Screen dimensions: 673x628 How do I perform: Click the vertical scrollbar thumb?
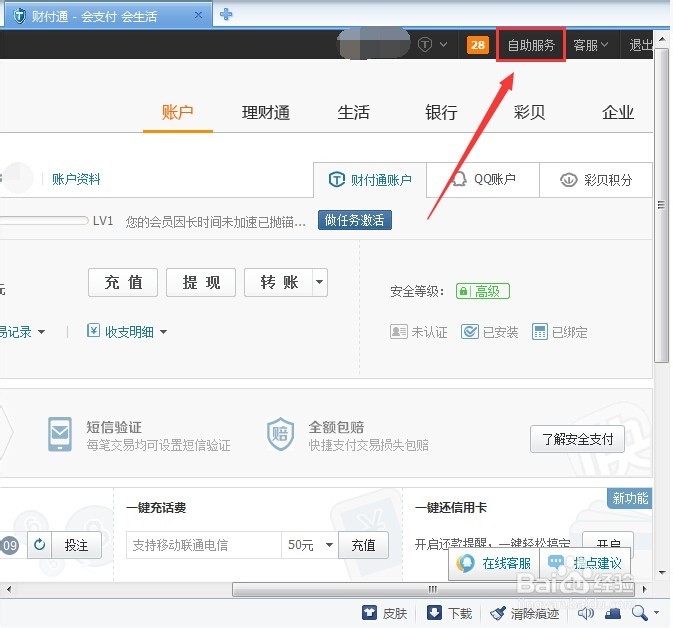661,204
